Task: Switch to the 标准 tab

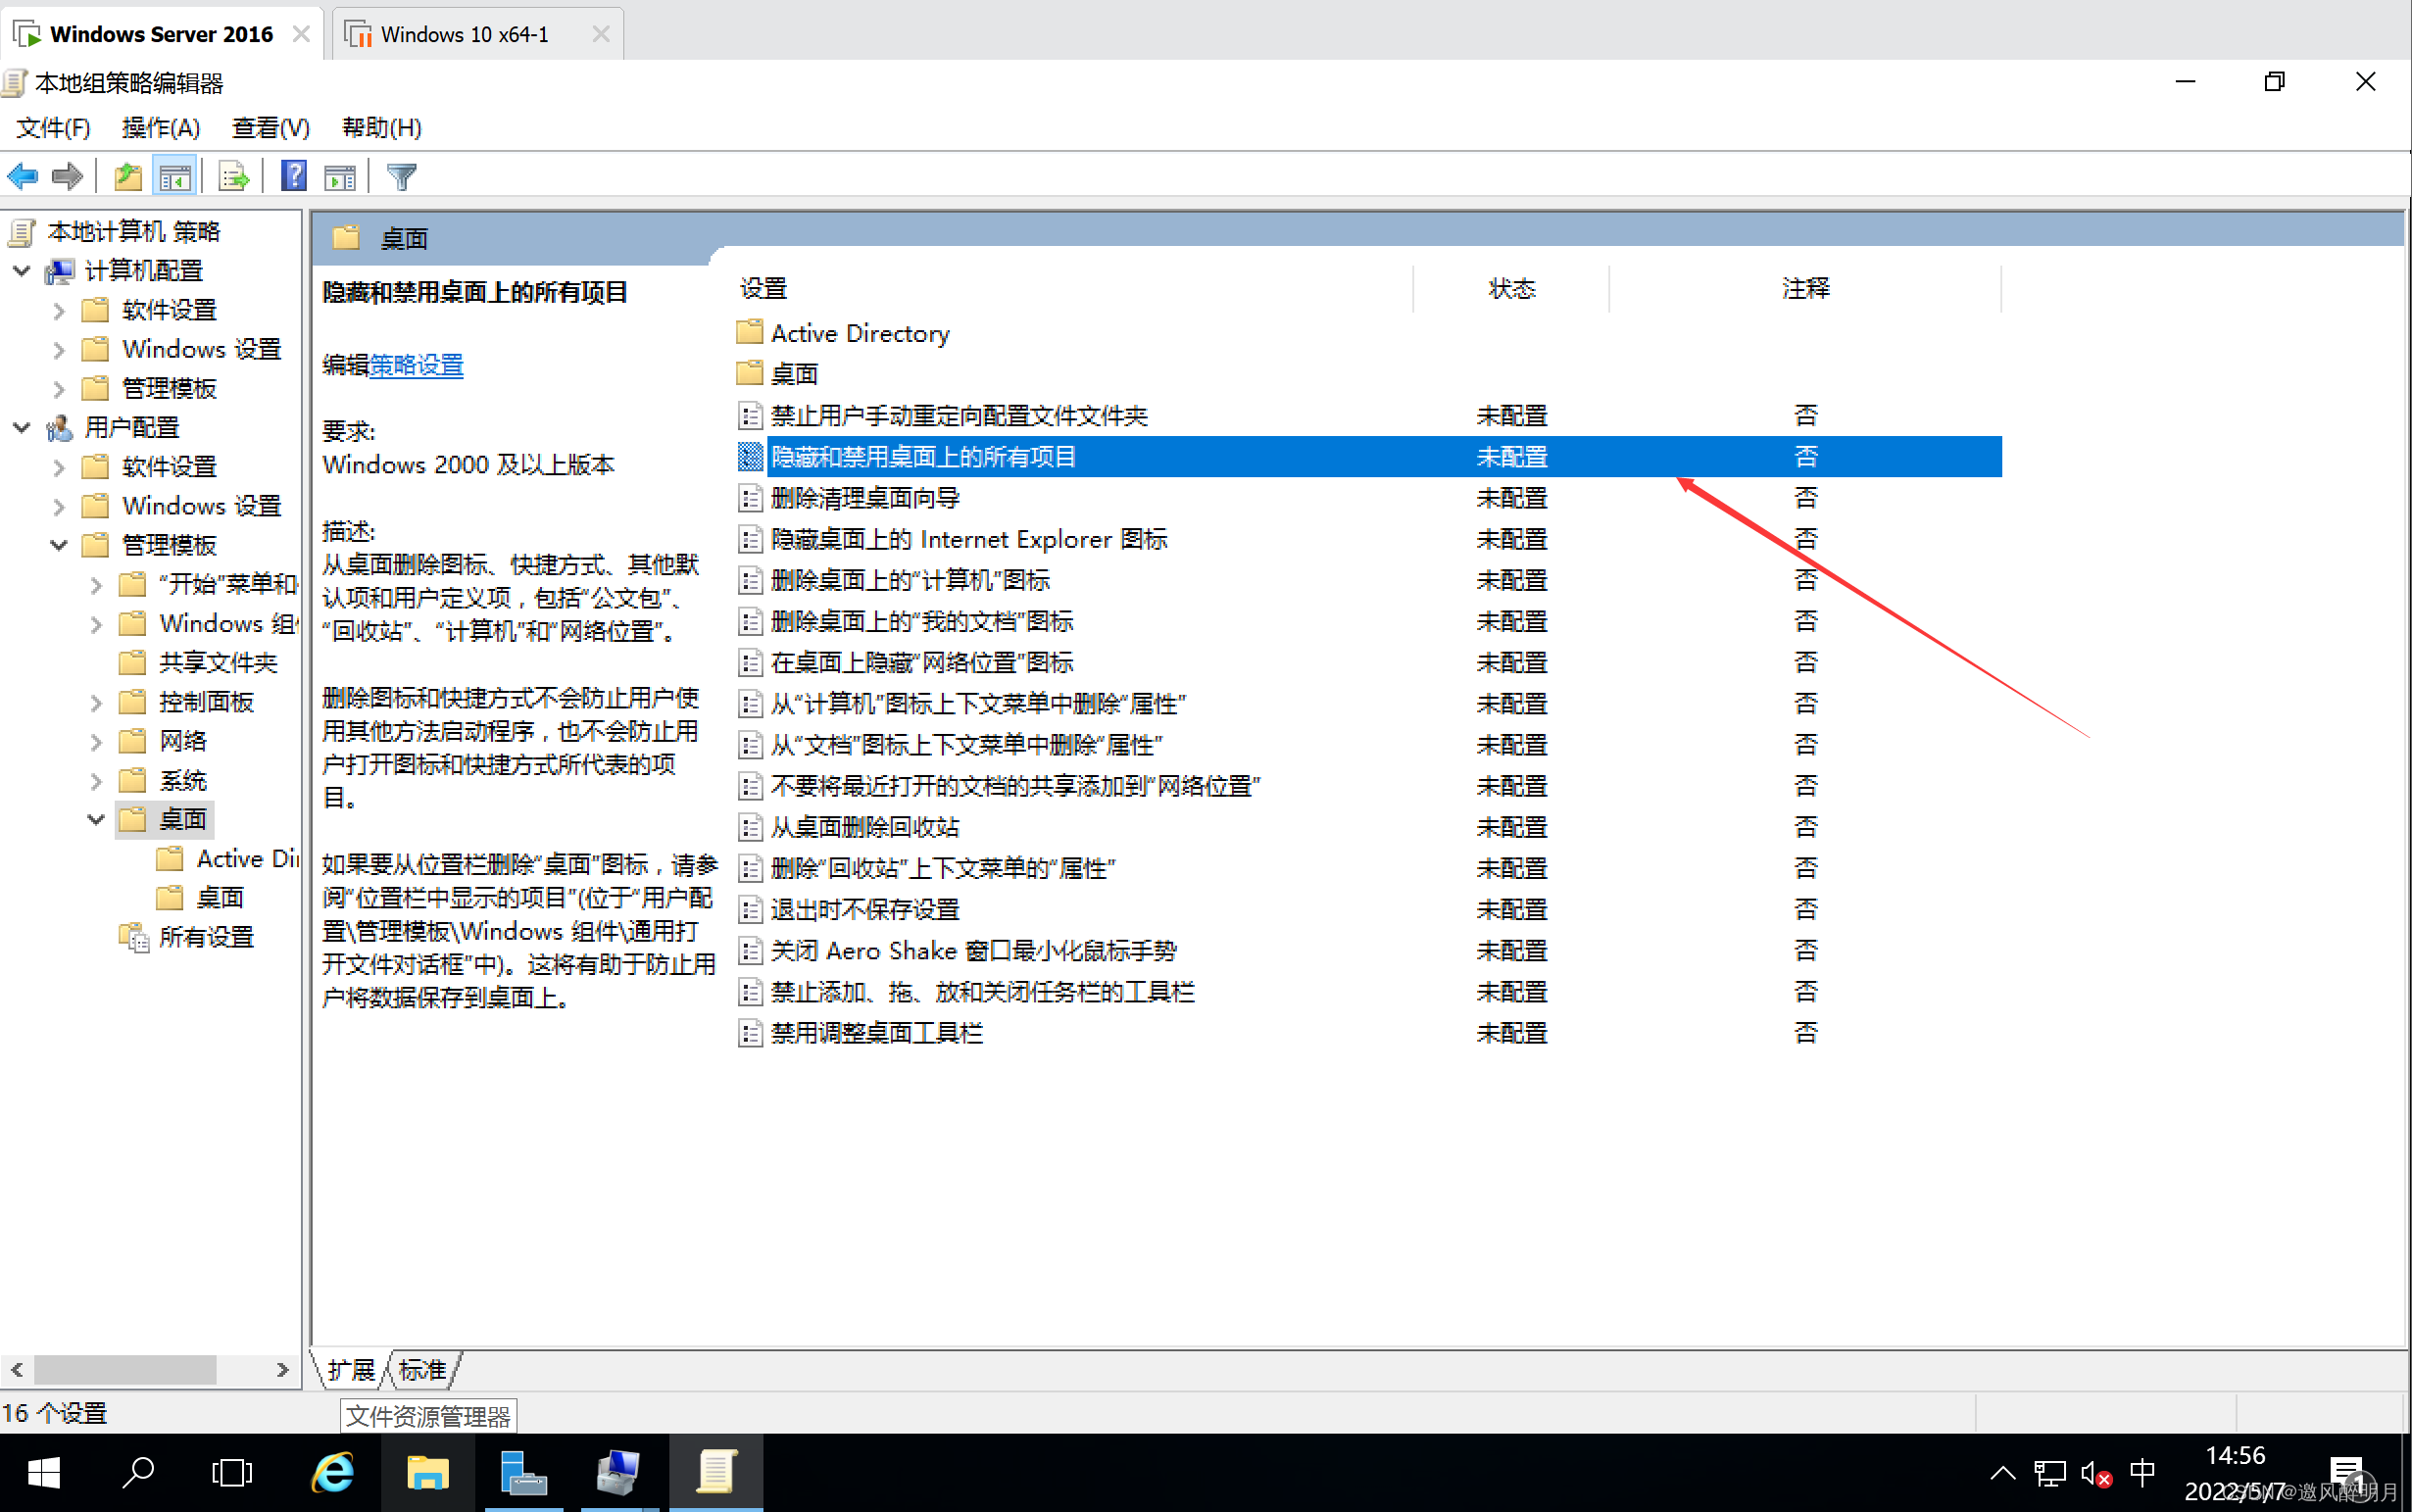Action: (x=423, y=1370)
